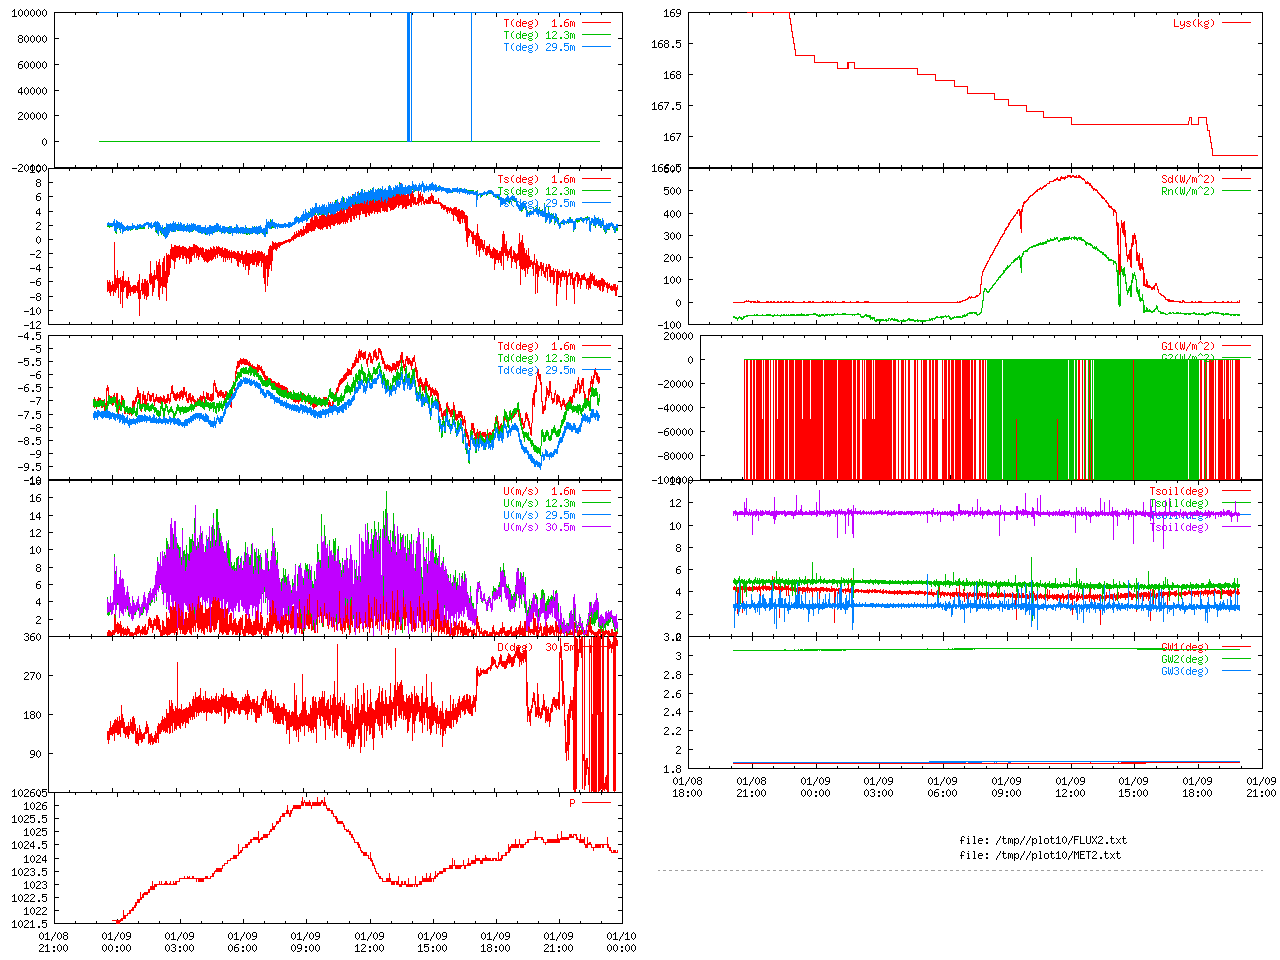Click the '2.8' tick on GW plot
1280x960 pixels.
coord(673,675)
